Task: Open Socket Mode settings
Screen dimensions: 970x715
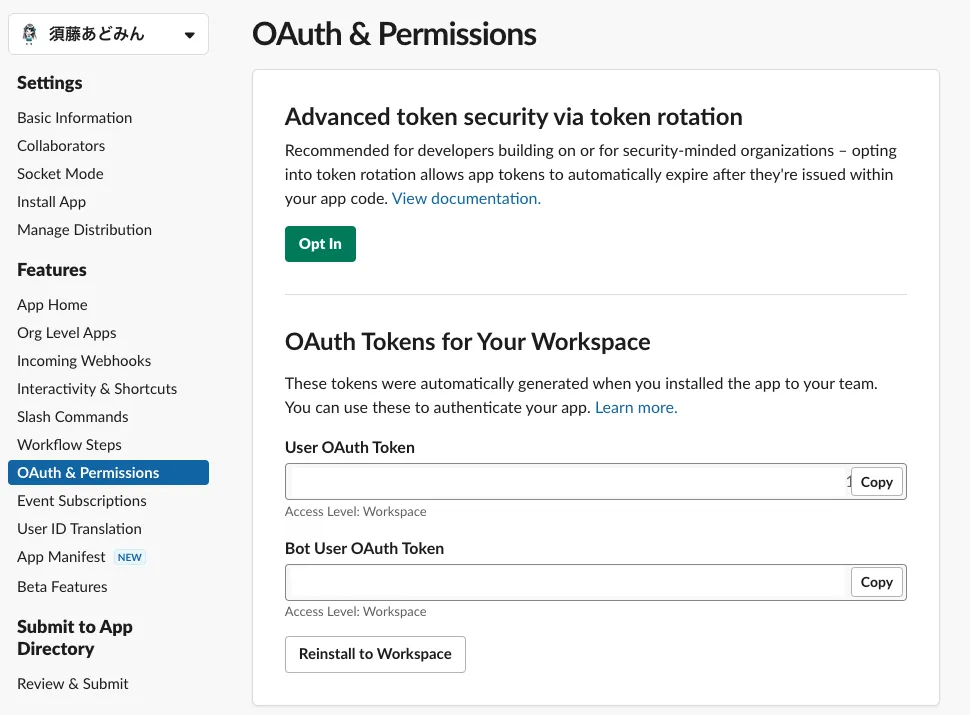Action: (60, 174)
